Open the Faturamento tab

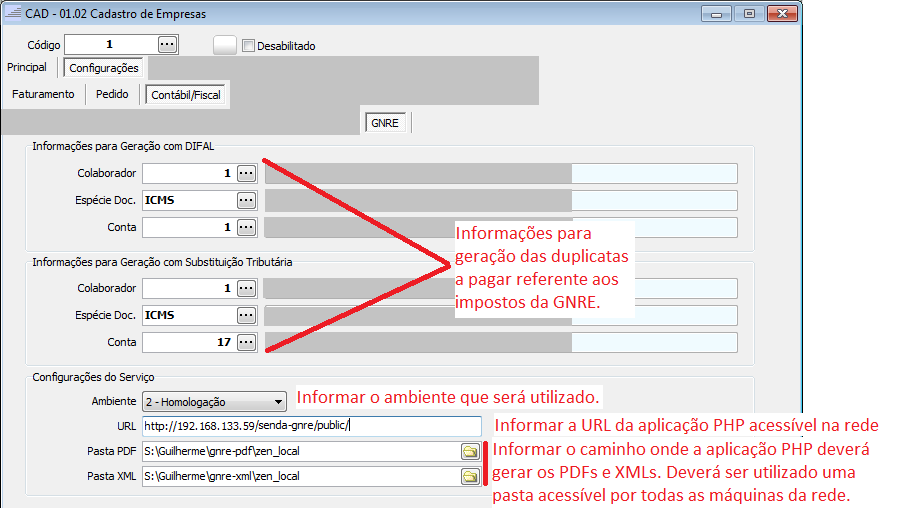pyautogui.click(x=43, y=94)
